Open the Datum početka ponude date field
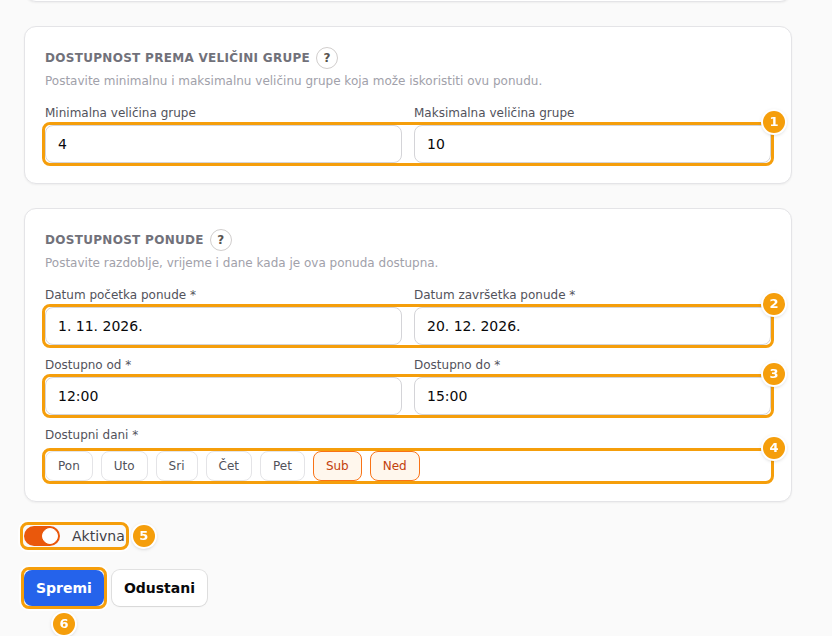Screen dimensions: 832x636 click(x=223, y=326)
